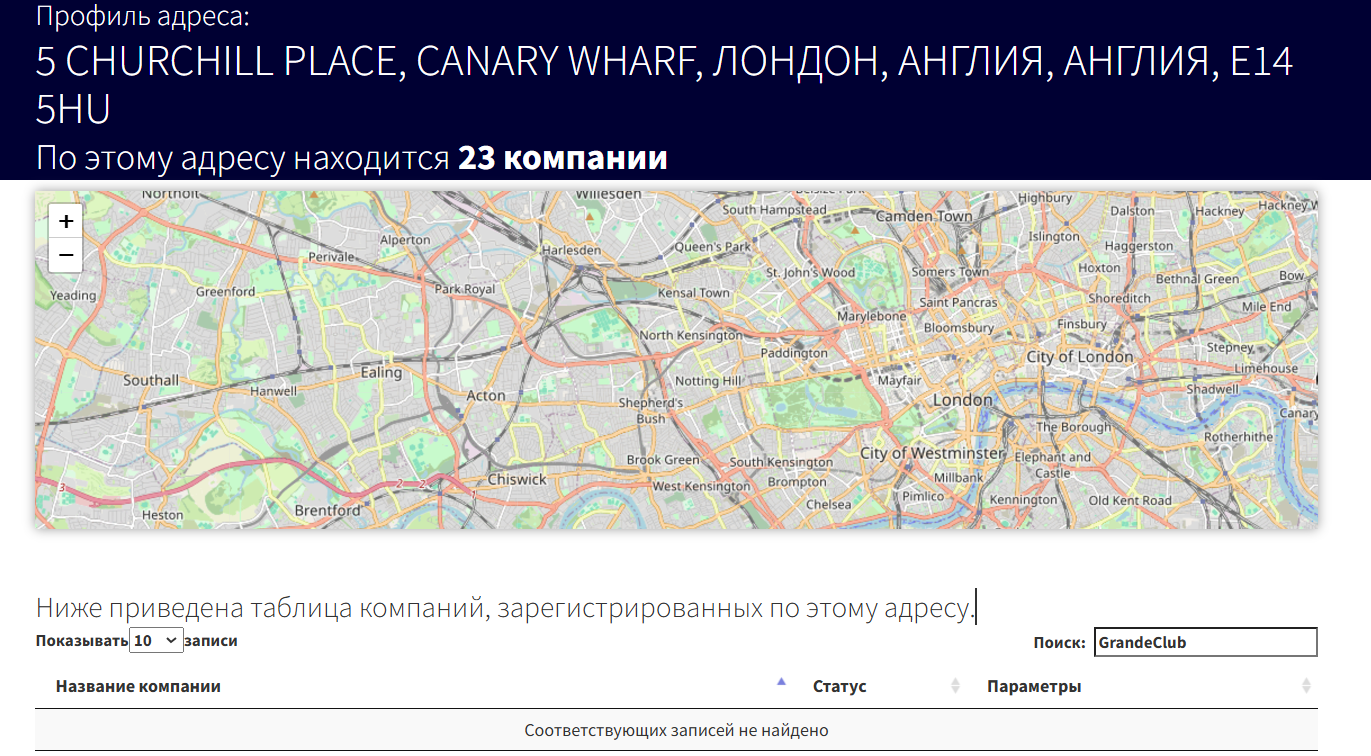Viewport: 1371px width, 756px height.
Task: Click 'Mayfair' label on the map
Action: [x=899, y=381]
